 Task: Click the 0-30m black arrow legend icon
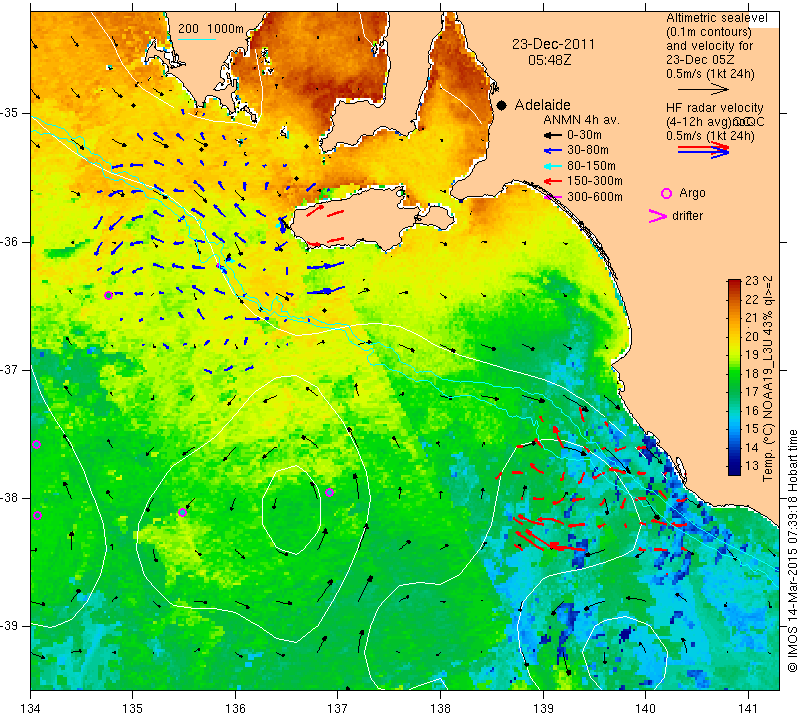tap(551, 135)
